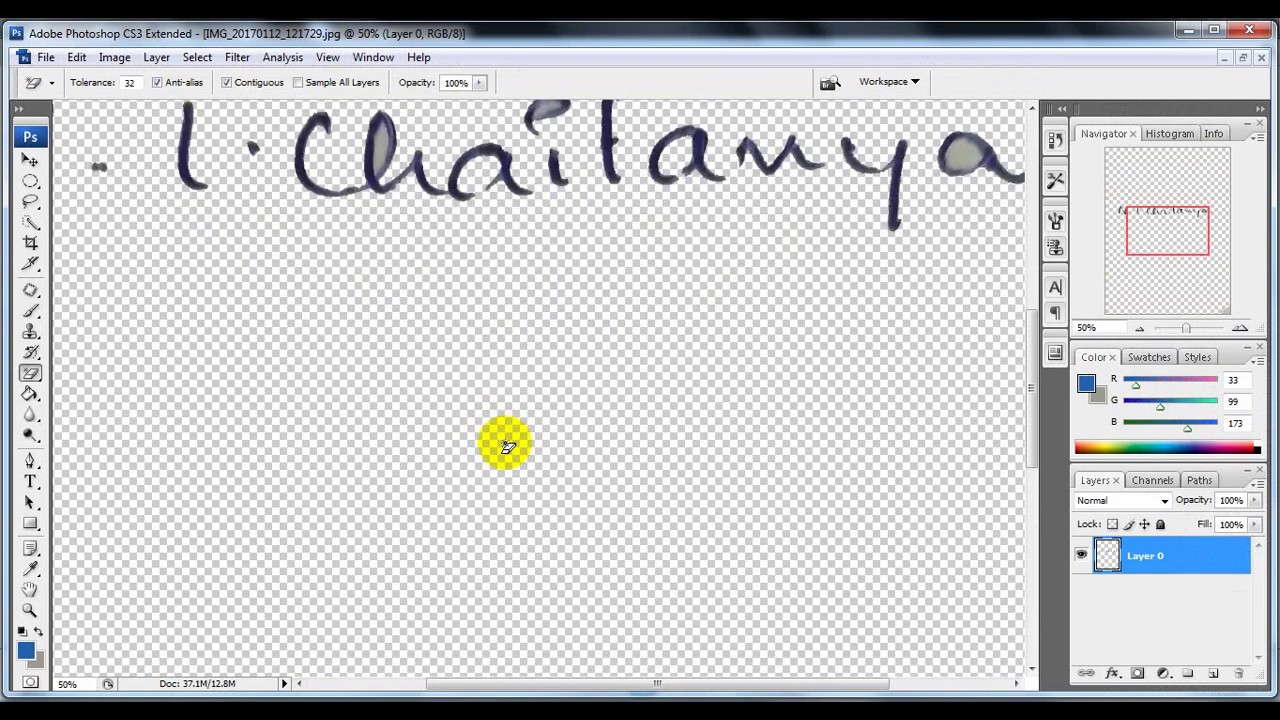Select the Hand tool
This screenshot has width=1280, height=720.
[x=30, y=590]
